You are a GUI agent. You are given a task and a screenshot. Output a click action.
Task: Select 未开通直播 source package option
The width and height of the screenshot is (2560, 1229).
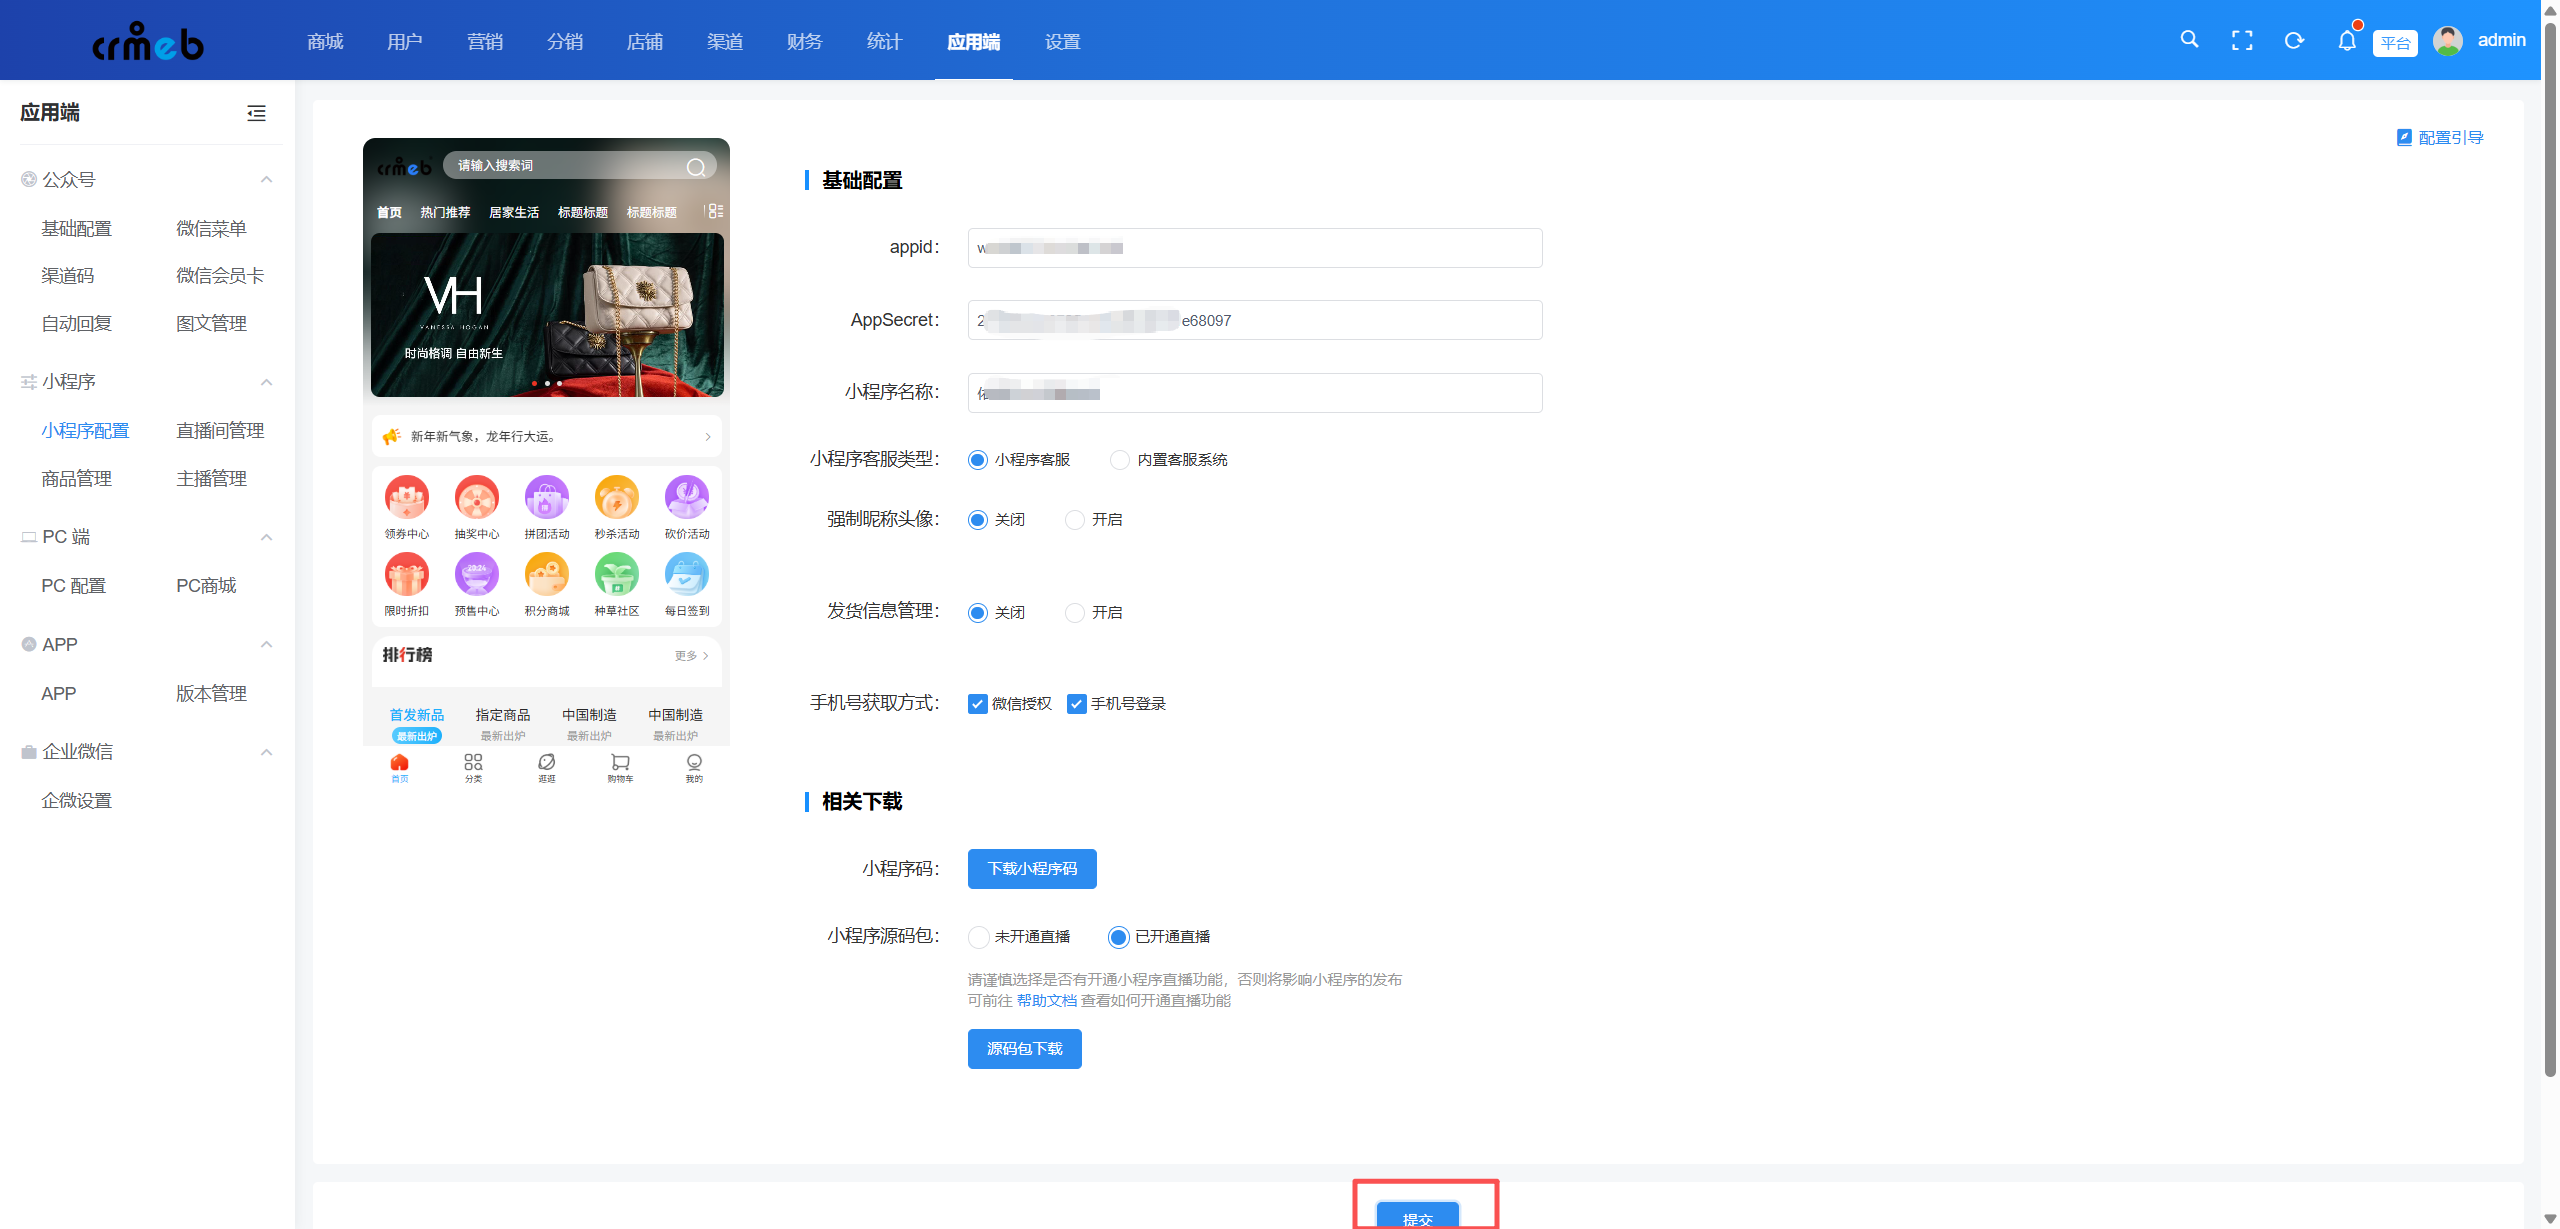tap(979, 937)
